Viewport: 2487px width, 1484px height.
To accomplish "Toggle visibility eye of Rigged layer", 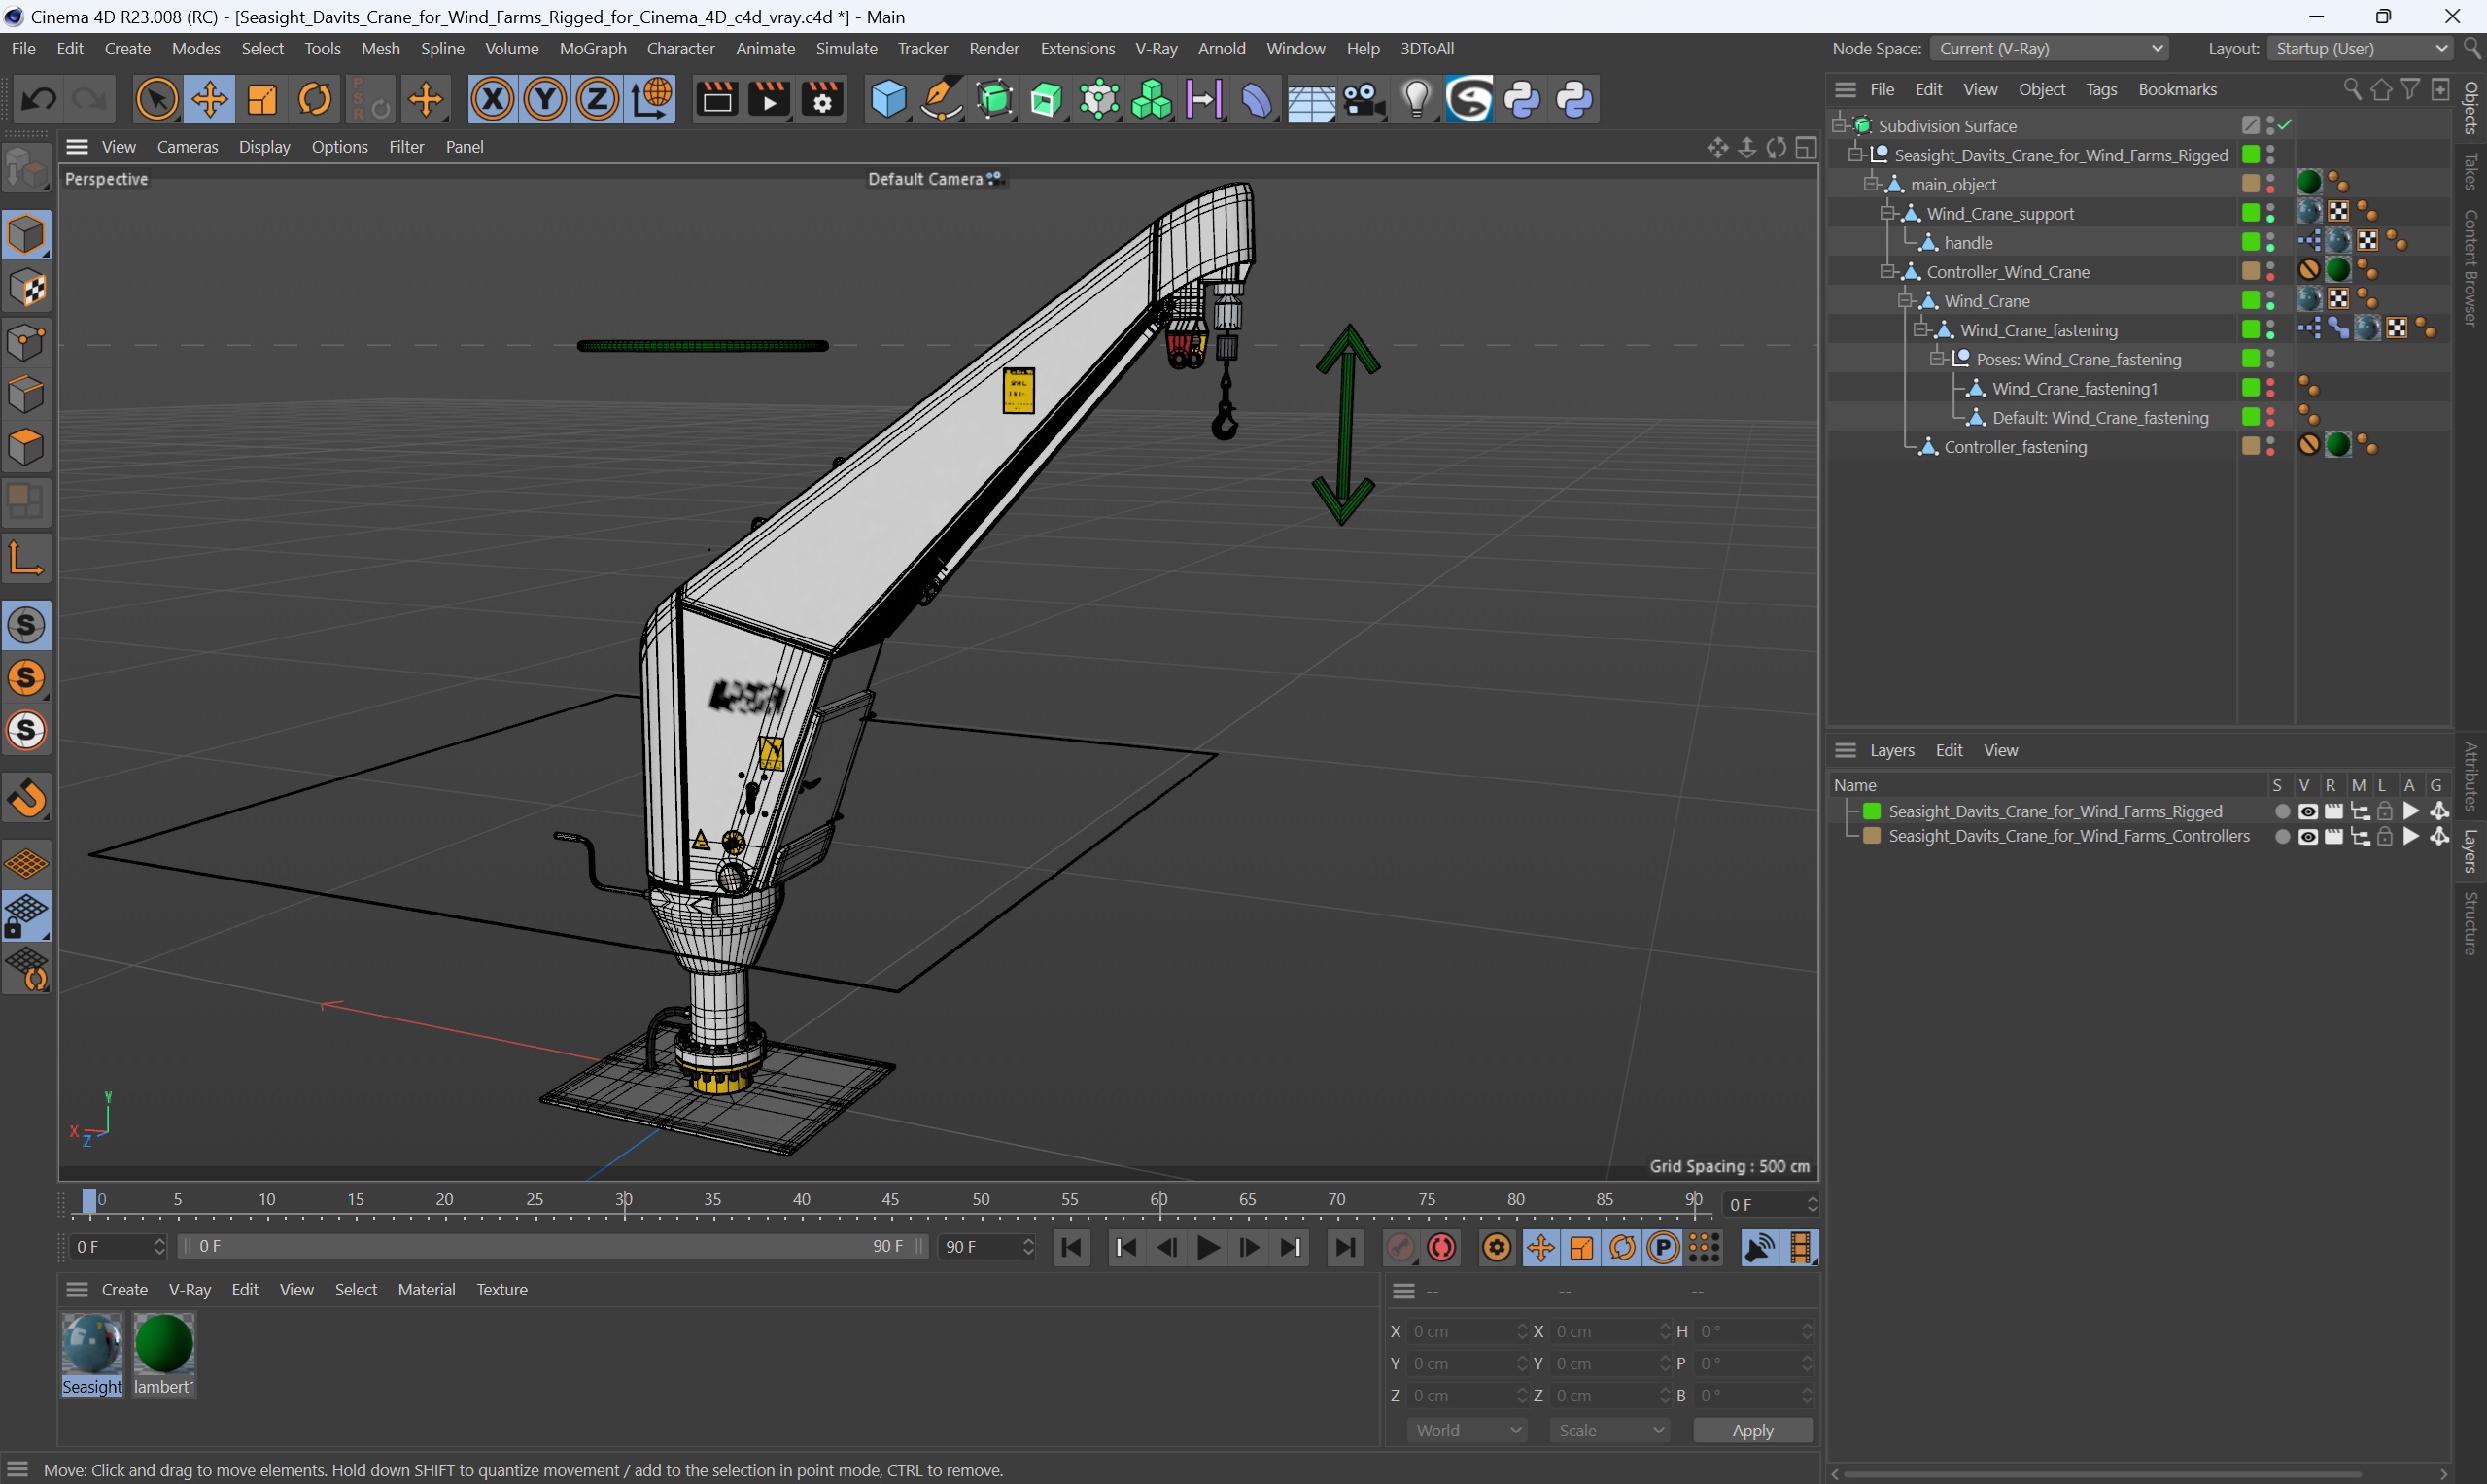I will 2307,811.
